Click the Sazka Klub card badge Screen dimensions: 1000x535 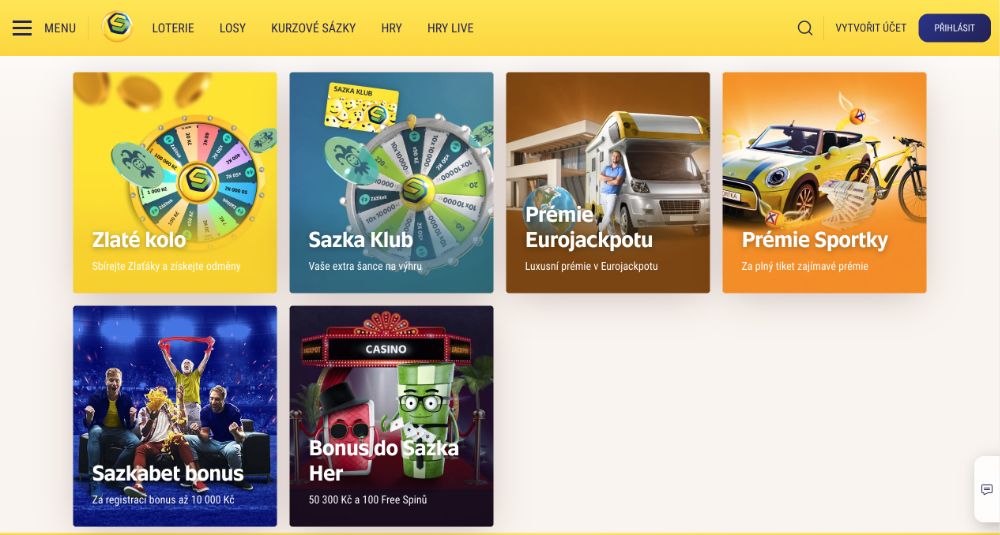[362, 105]
